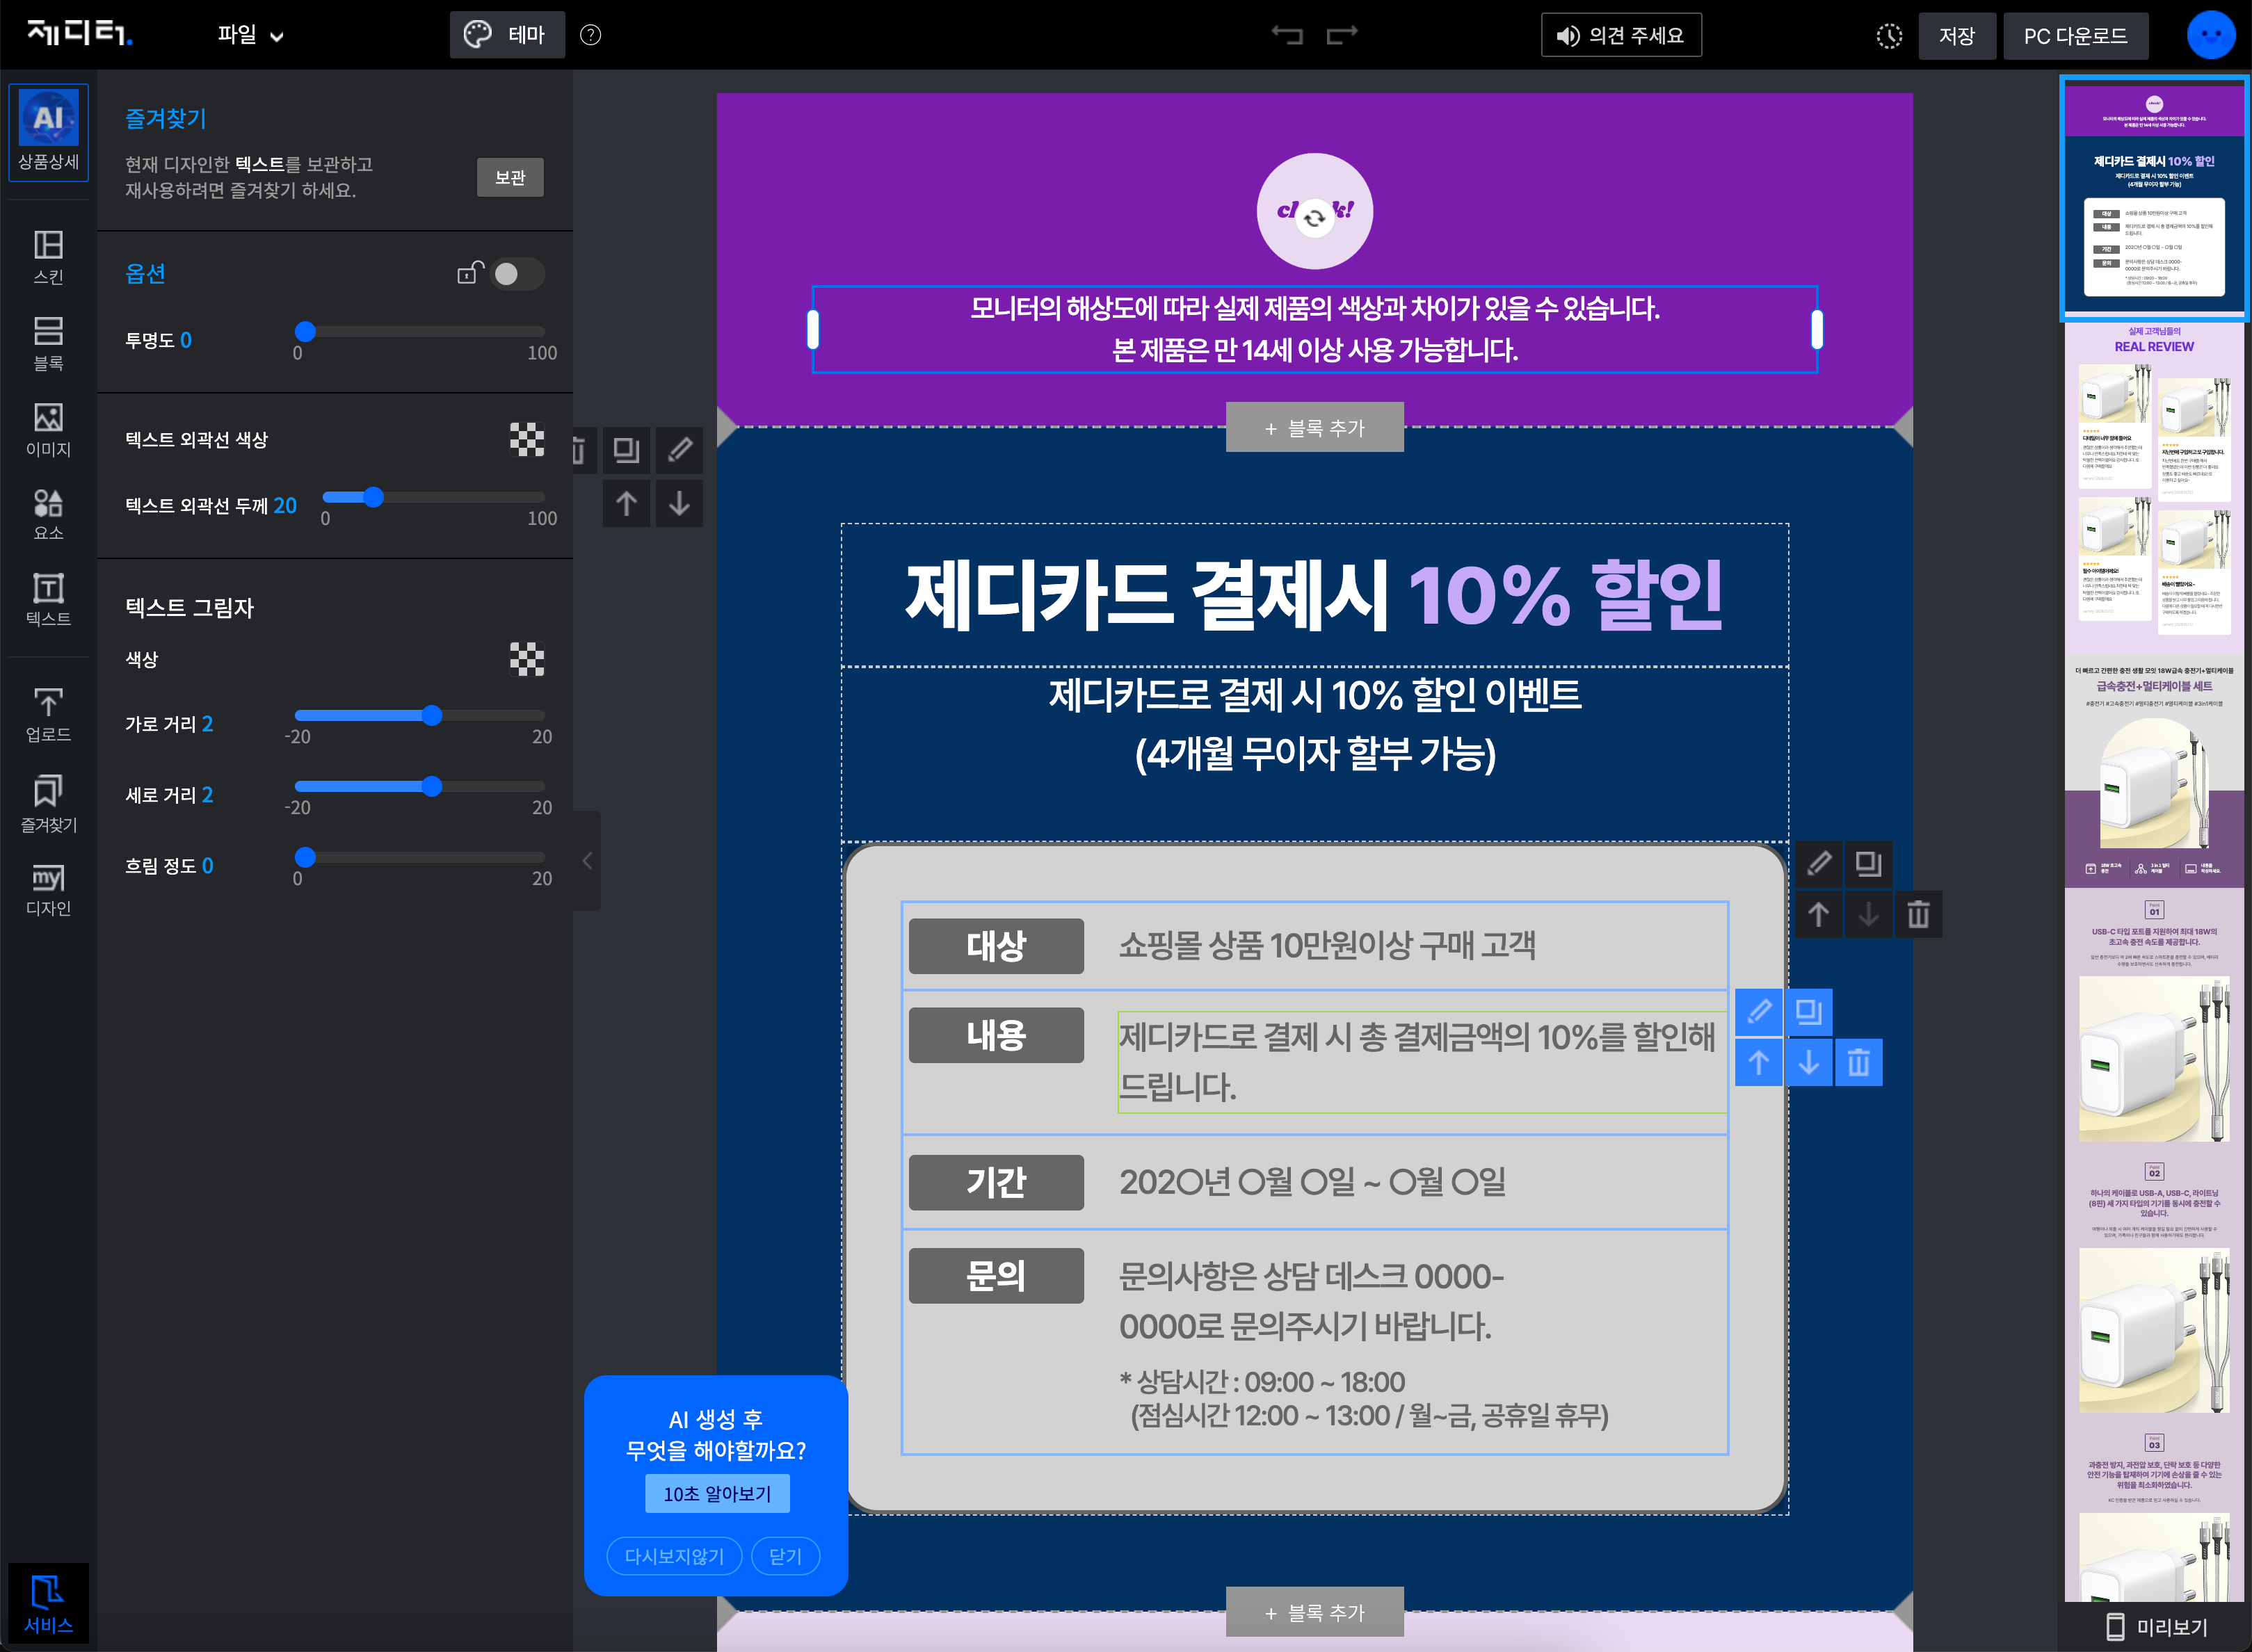Select the REAL REVIEW page thumbnail

click(x=2153, y=480)
